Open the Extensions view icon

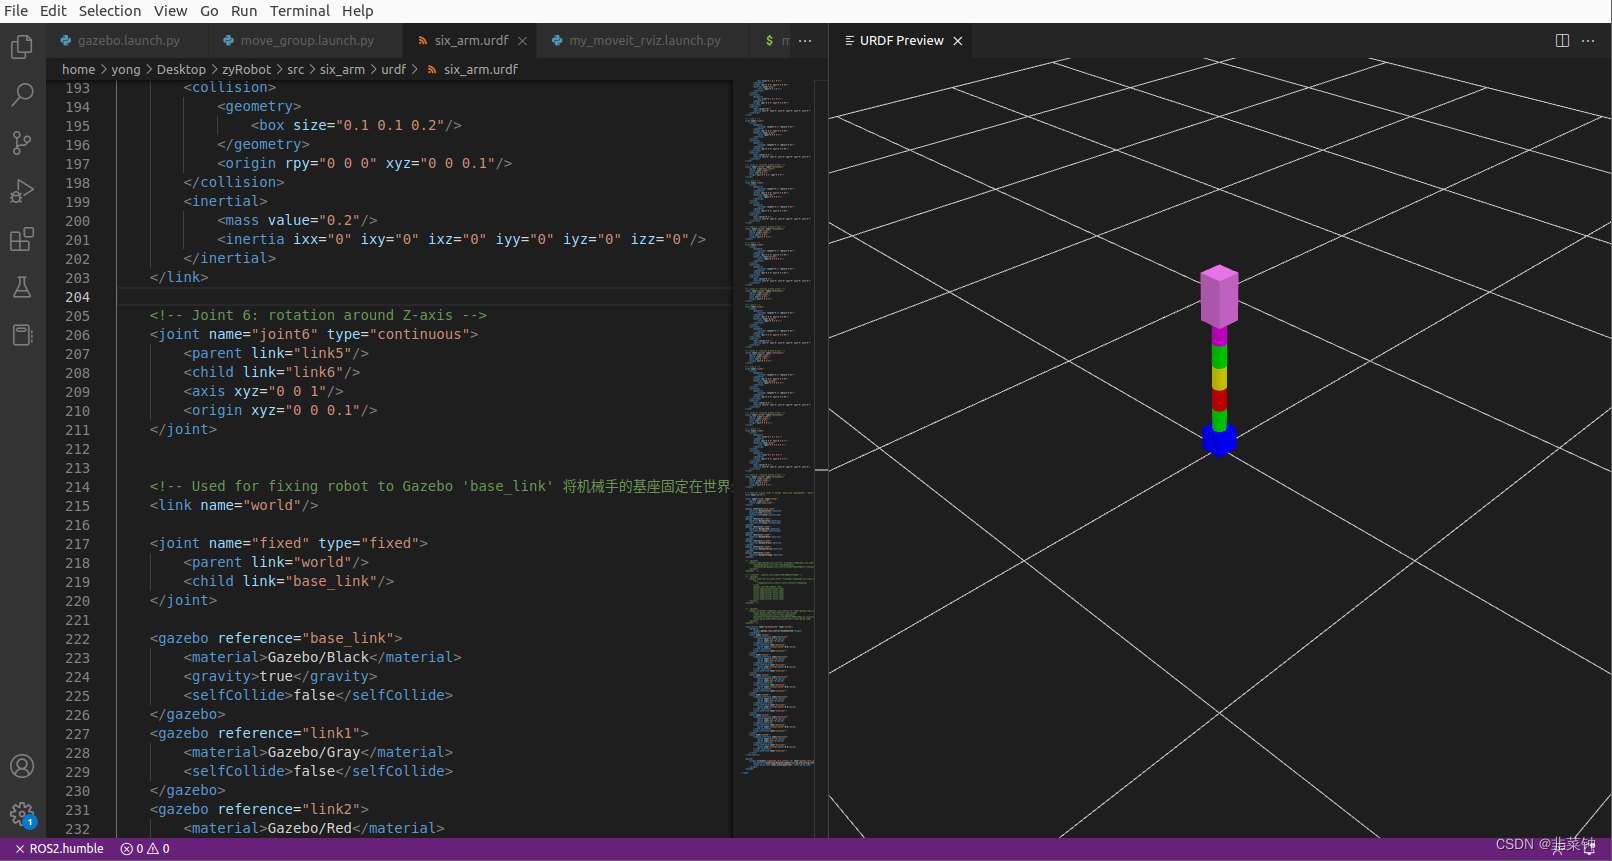coord(22,239)
